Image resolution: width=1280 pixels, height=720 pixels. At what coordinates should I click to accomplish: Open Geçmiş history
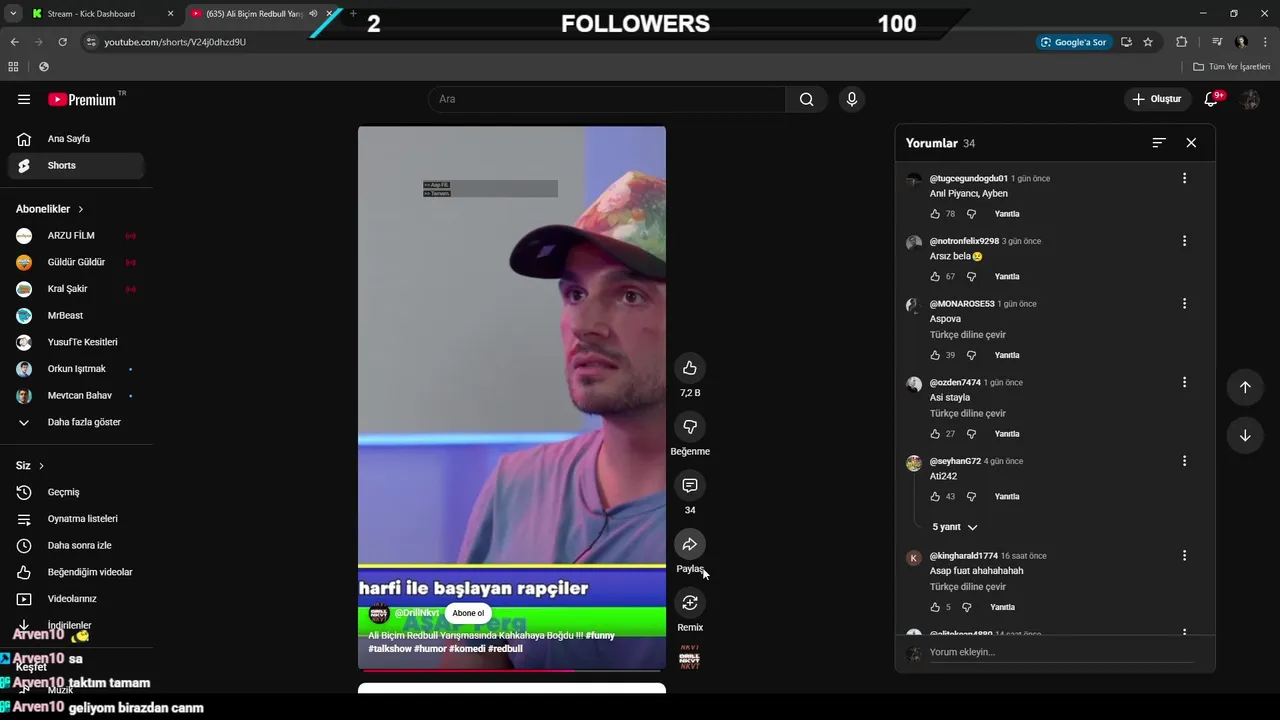click(x=76, y=492)
